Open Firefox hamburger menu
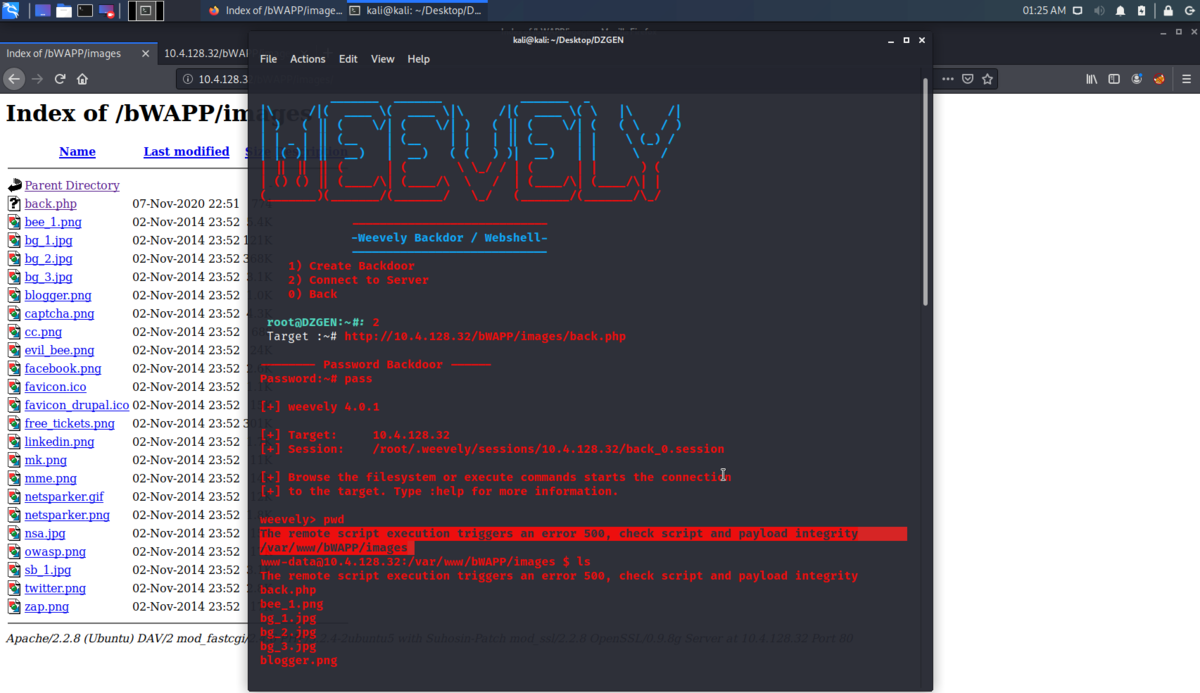1200x693 pixels. (x=1185, y=79)
